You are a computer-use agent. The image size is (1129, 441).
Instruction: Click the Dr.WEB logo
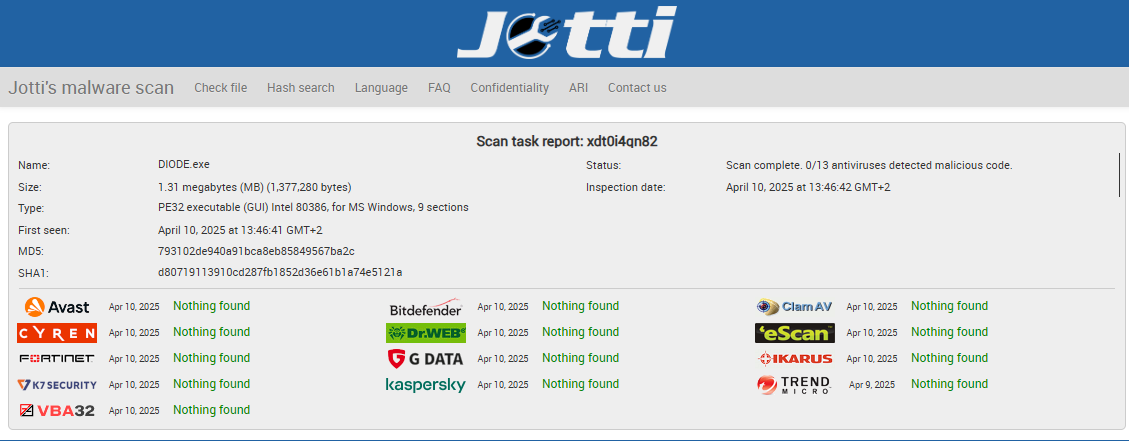pyautogui.click(x=426, y=333)
